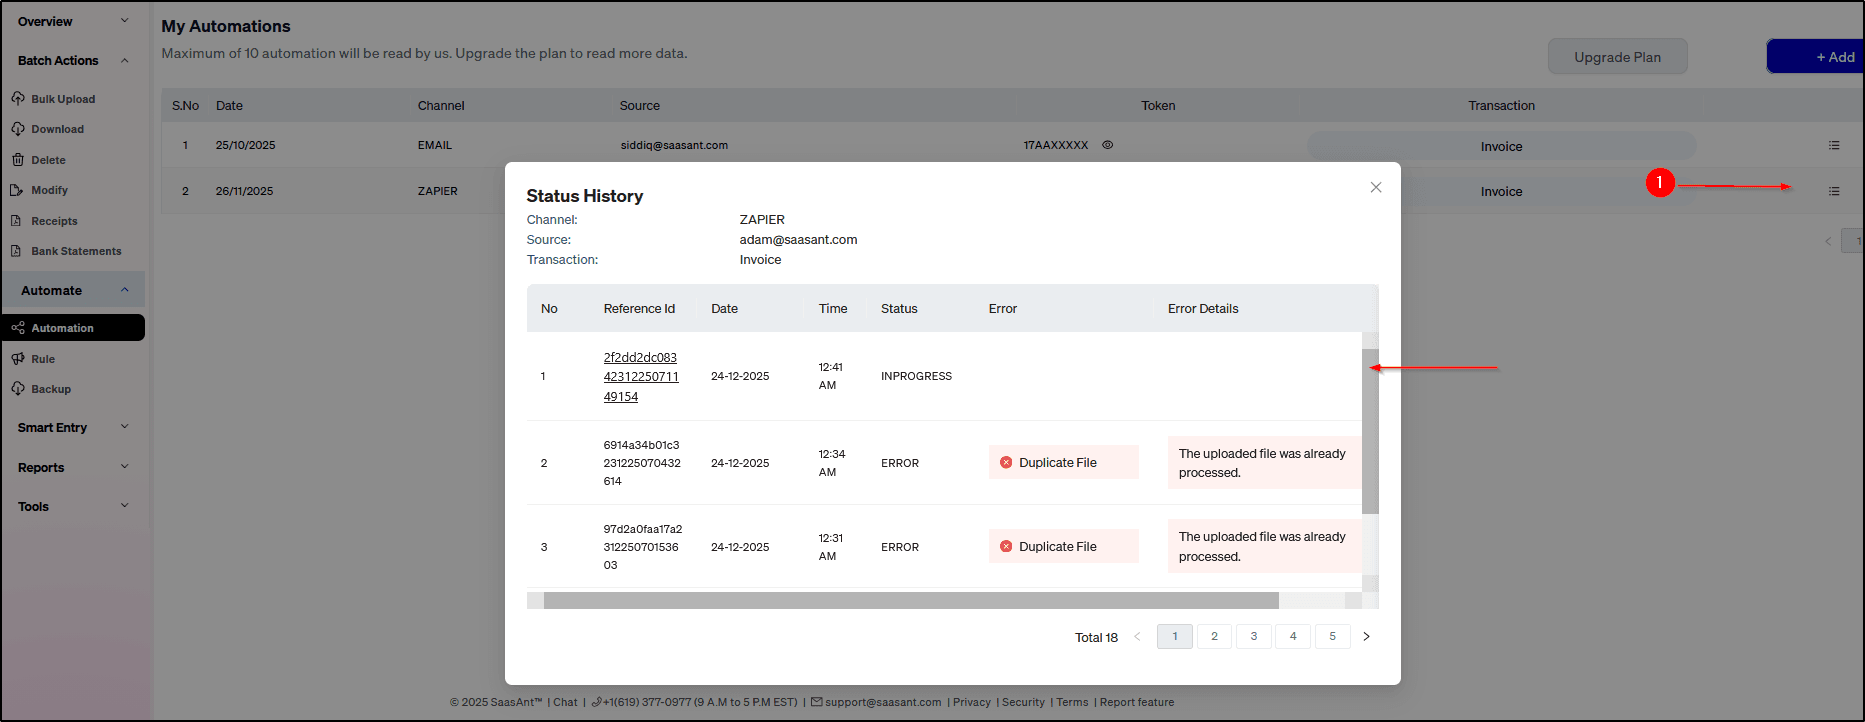The height and width of the screenshot is (722, 1865).
Task: Close the Status History dialog
Action: pos(1375,187)
